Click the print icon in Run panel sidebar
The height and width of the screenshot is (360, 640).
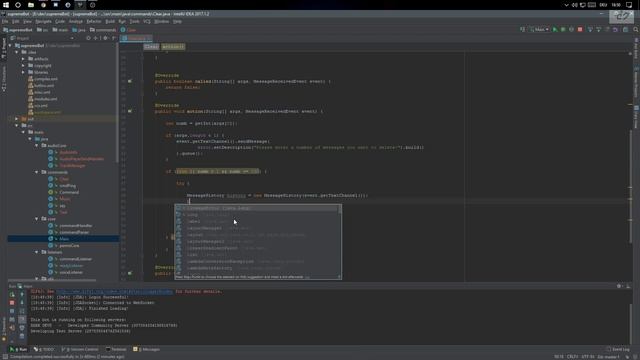[x=22, y=327]
